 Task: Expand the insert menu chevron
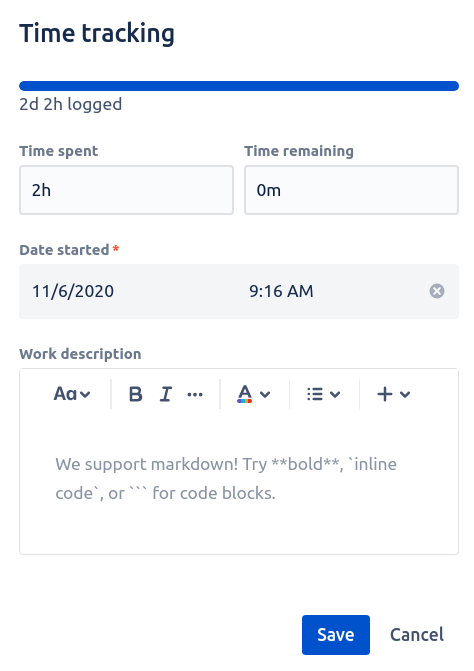click(405, 395)
